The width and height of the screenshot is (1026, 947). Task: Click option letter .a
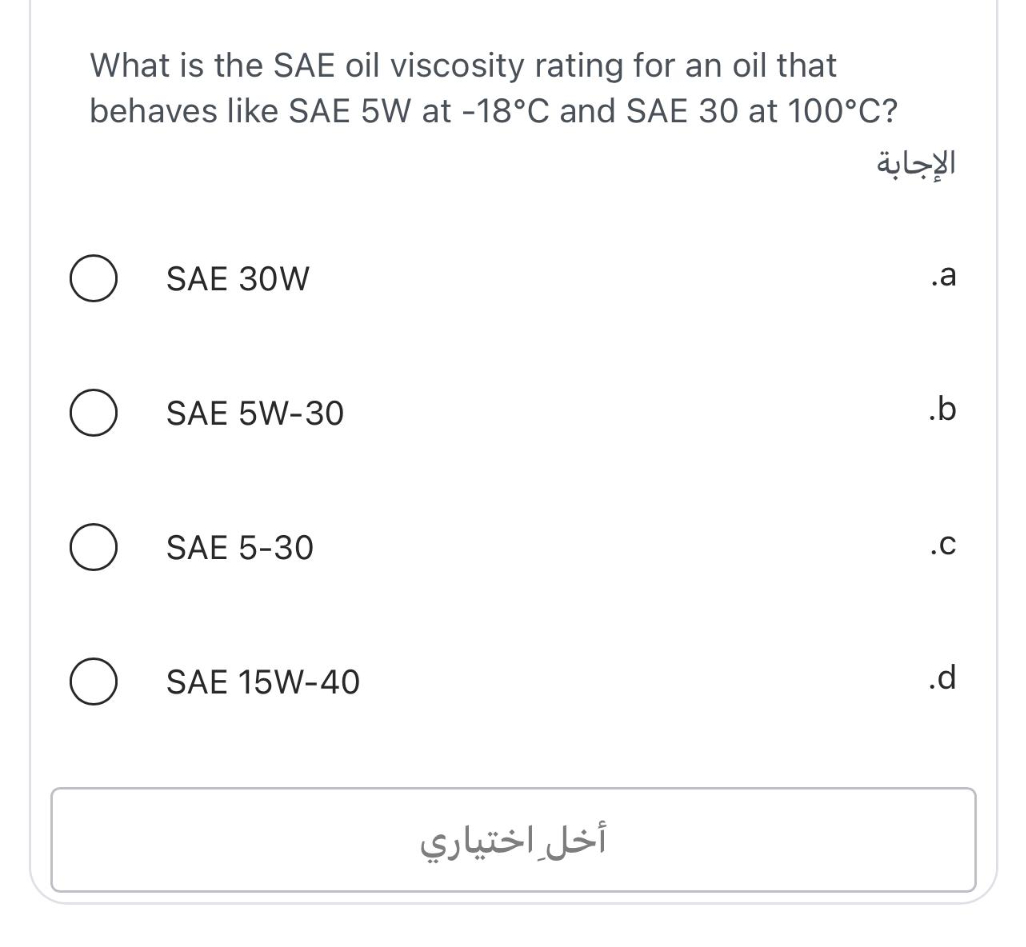[x=944, y=275]
